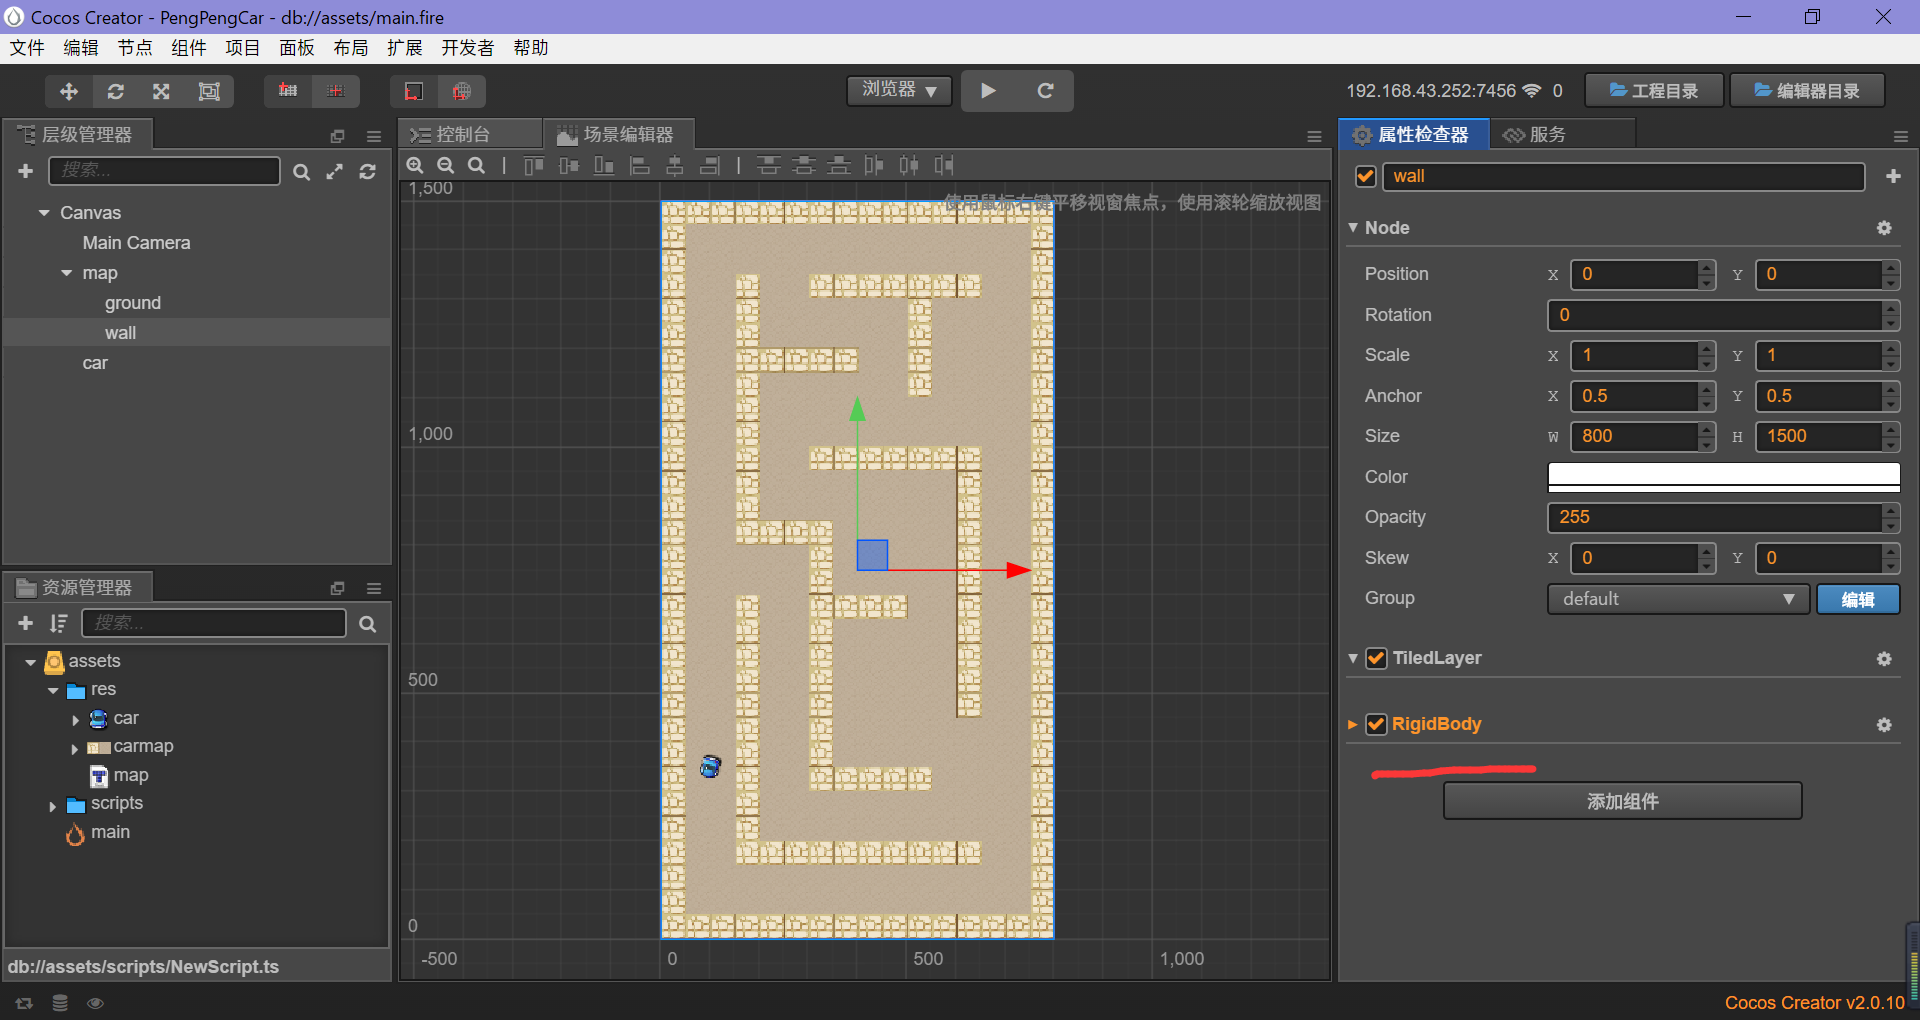Image resolution: width=1920 pixels, height=1020 pixels.
Task: Click the 编辑器目录 button
Action: point(1808,91)
